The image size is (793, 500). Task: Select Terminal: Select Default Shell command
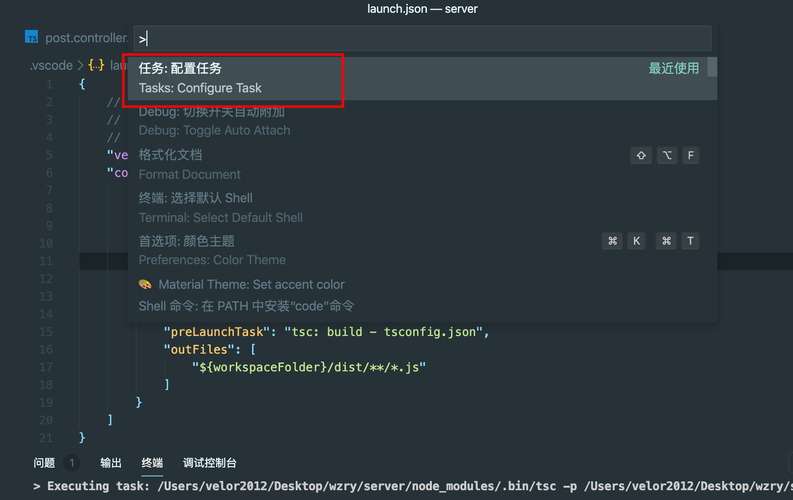pyautogui.click(x=422, y=207)
